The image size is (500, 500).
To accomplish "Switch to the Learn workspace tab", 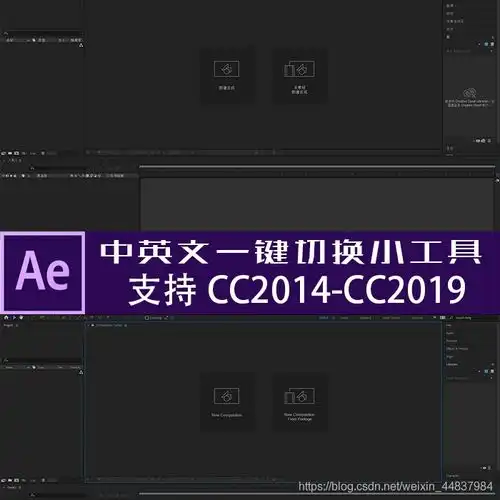I will (x=344, y=318).
